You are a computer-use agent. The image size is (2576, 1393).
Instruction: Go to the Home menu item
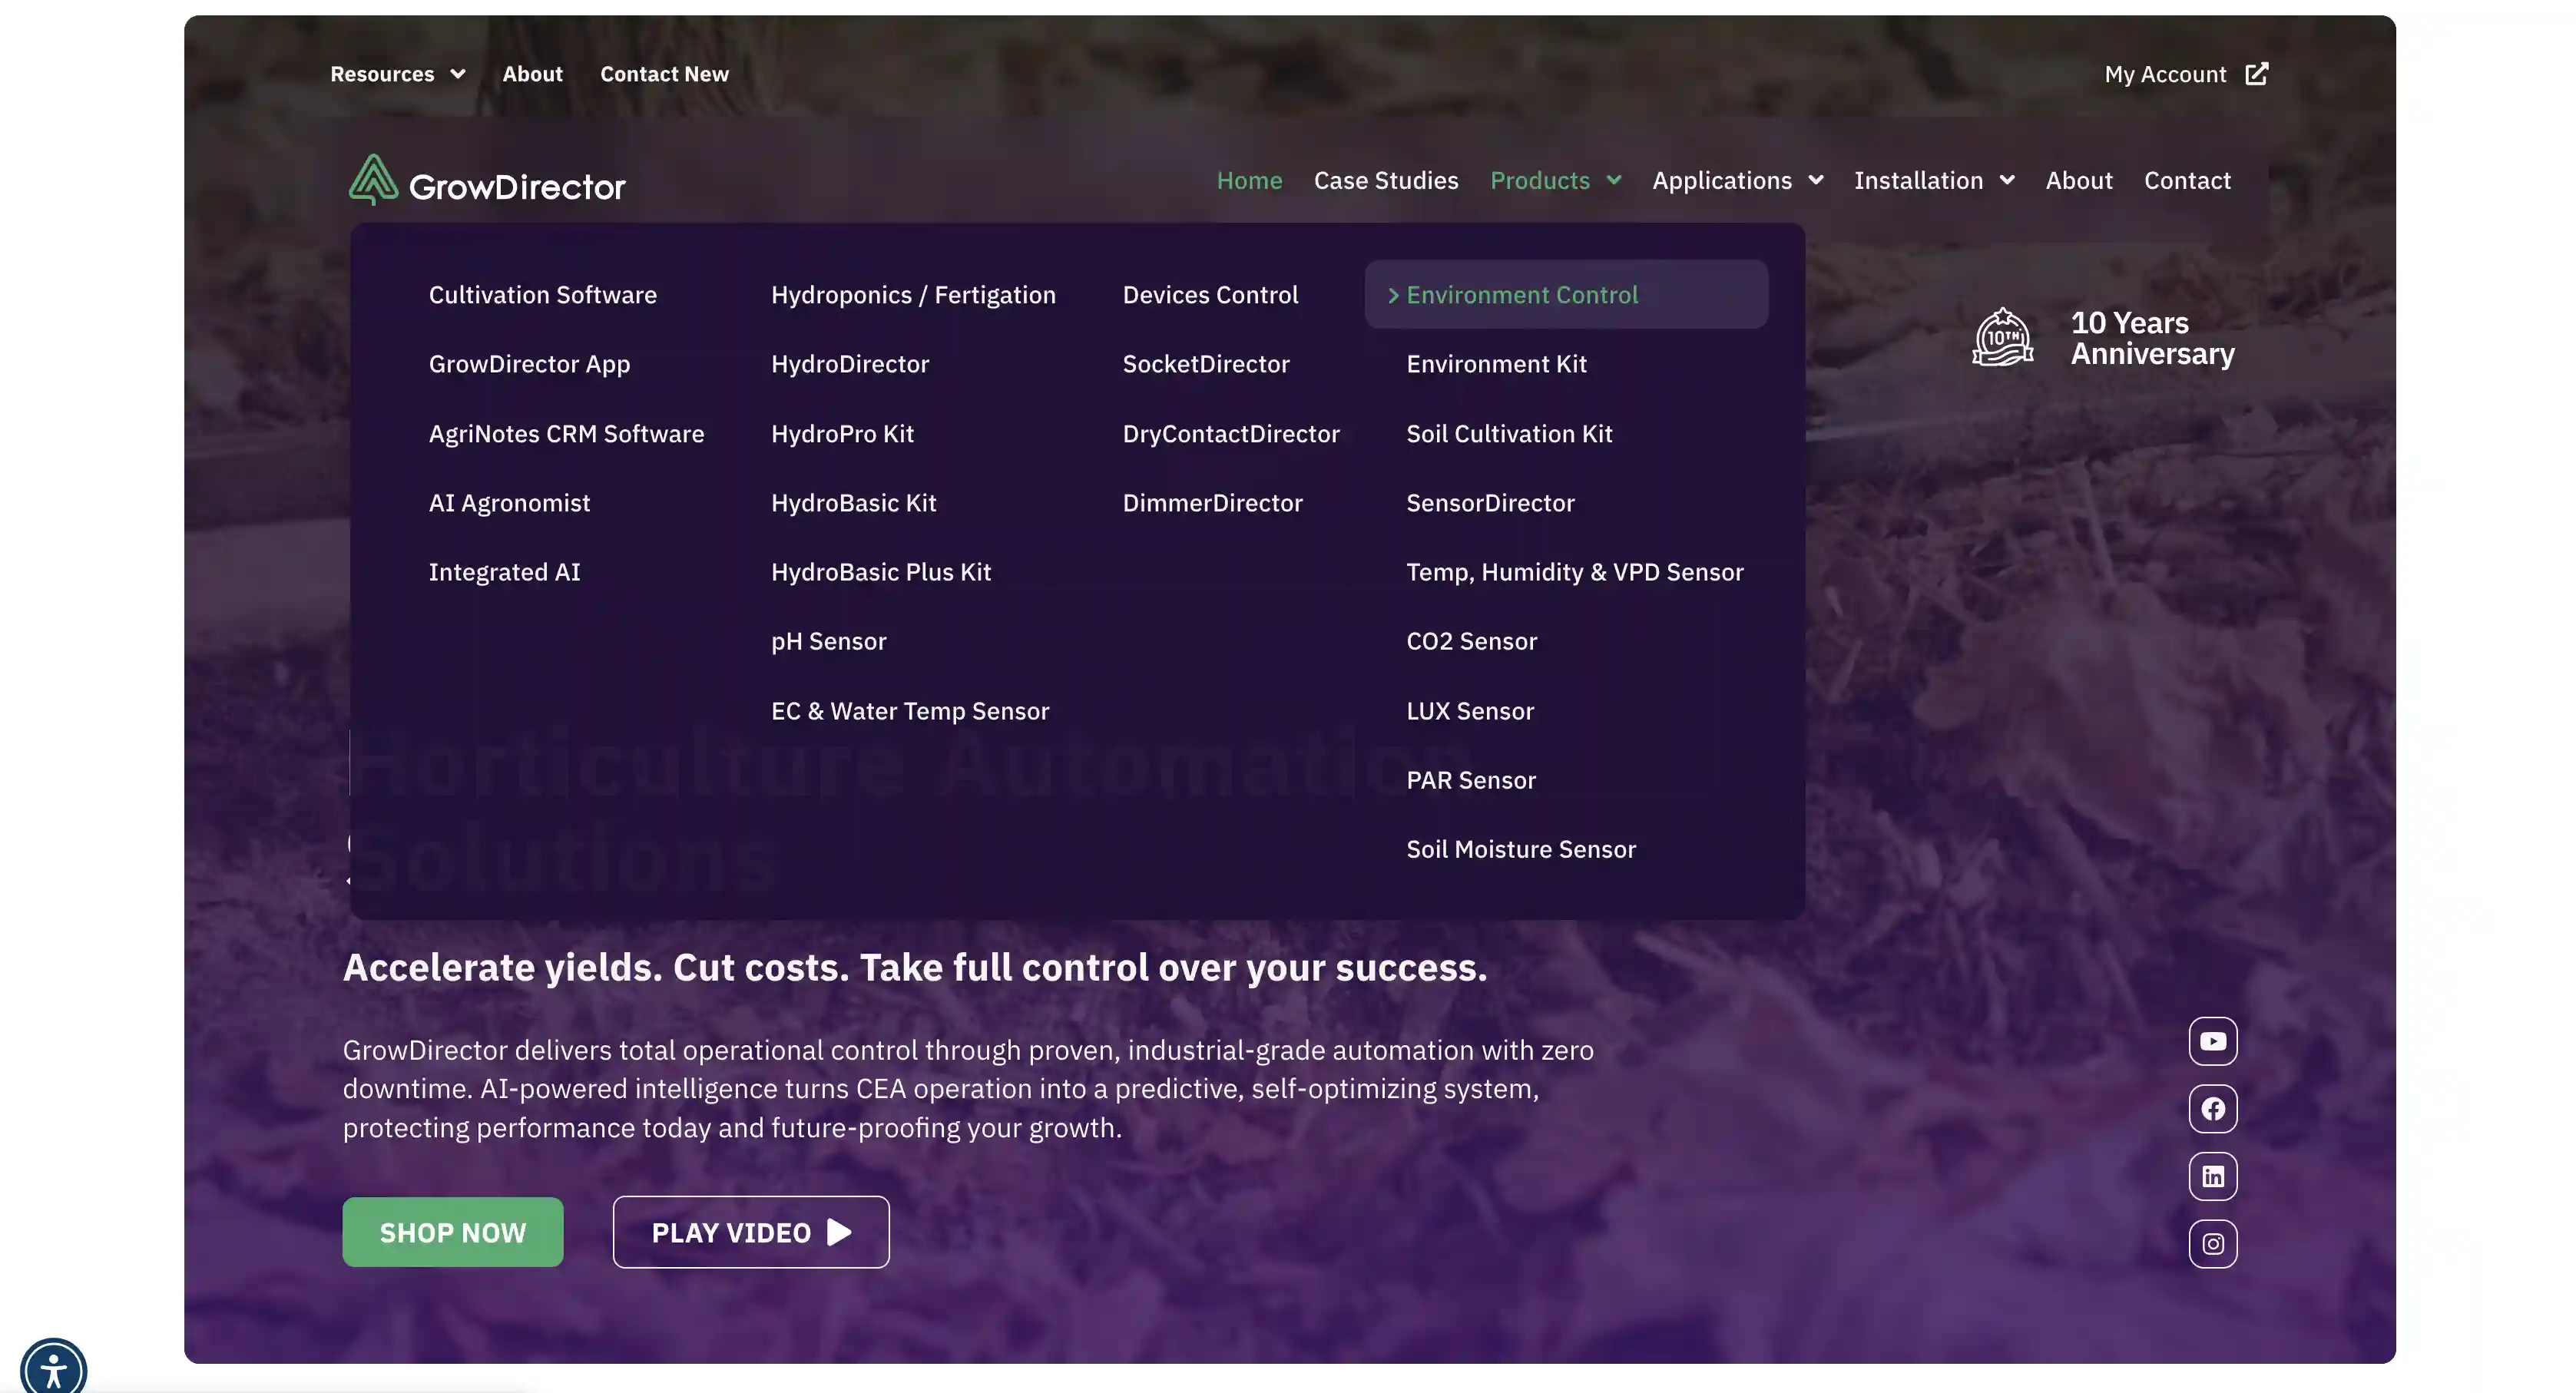1249,180
